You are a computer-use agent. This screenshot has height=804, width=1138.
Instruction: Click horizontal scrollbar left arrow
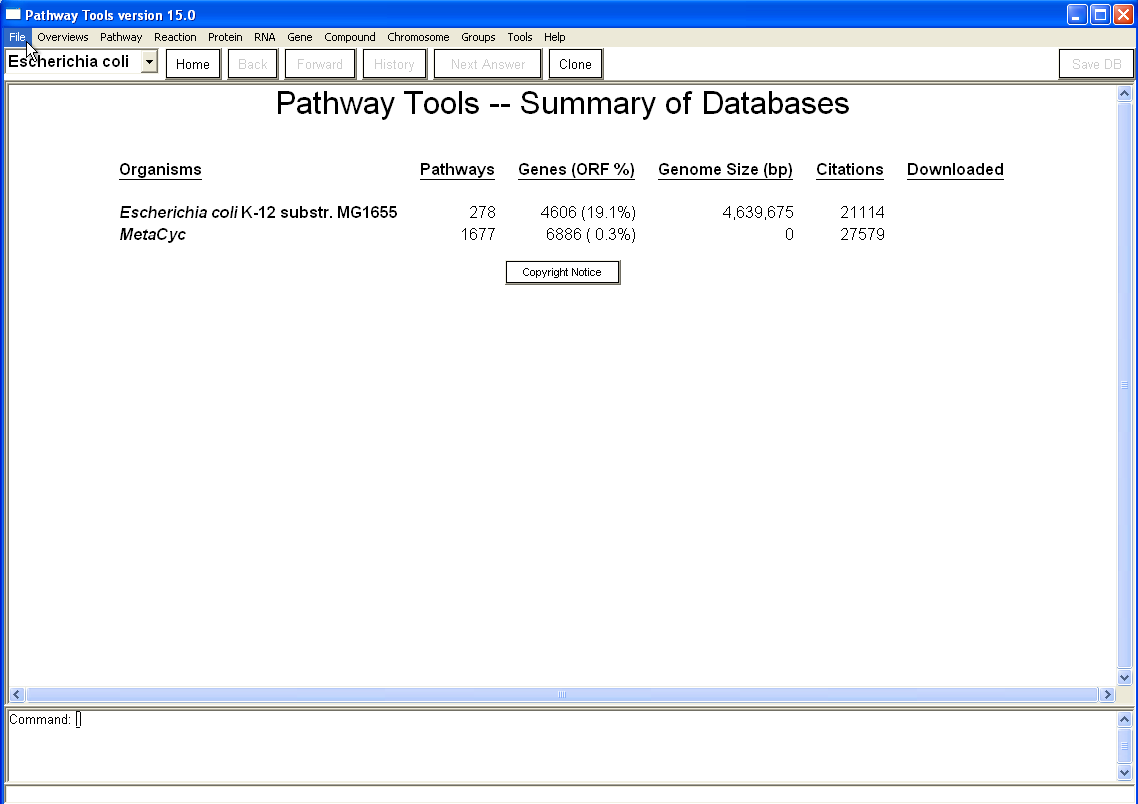(x=17, y=694)
